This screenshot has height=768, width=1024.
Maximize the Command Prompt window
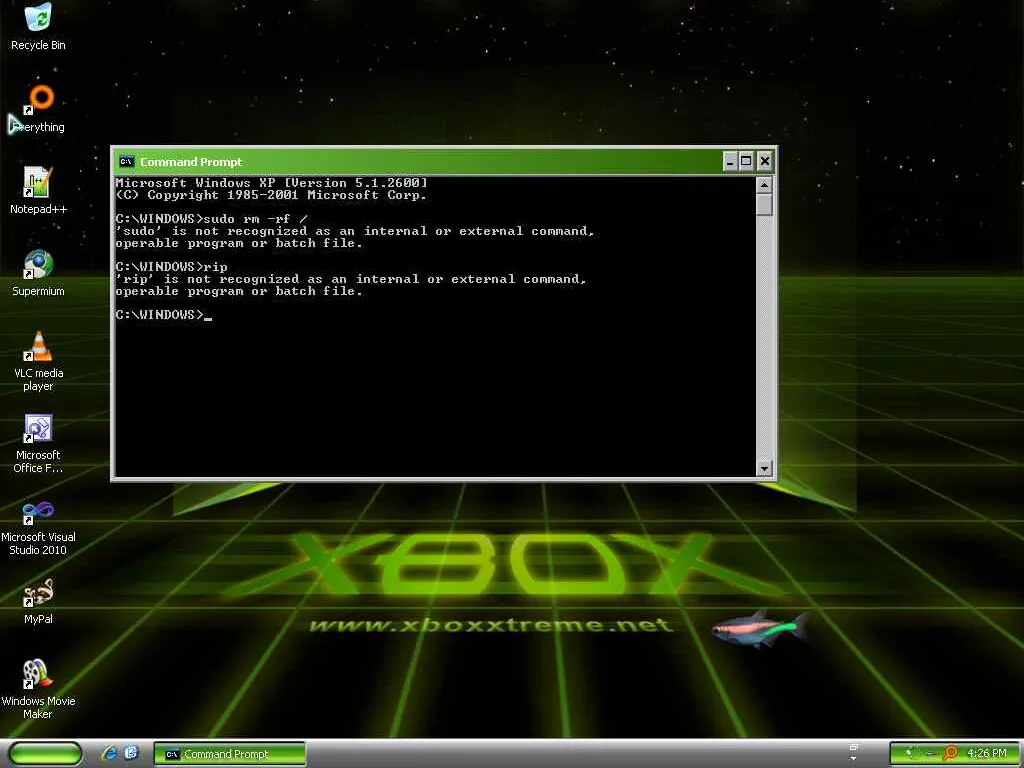(746, 161)
